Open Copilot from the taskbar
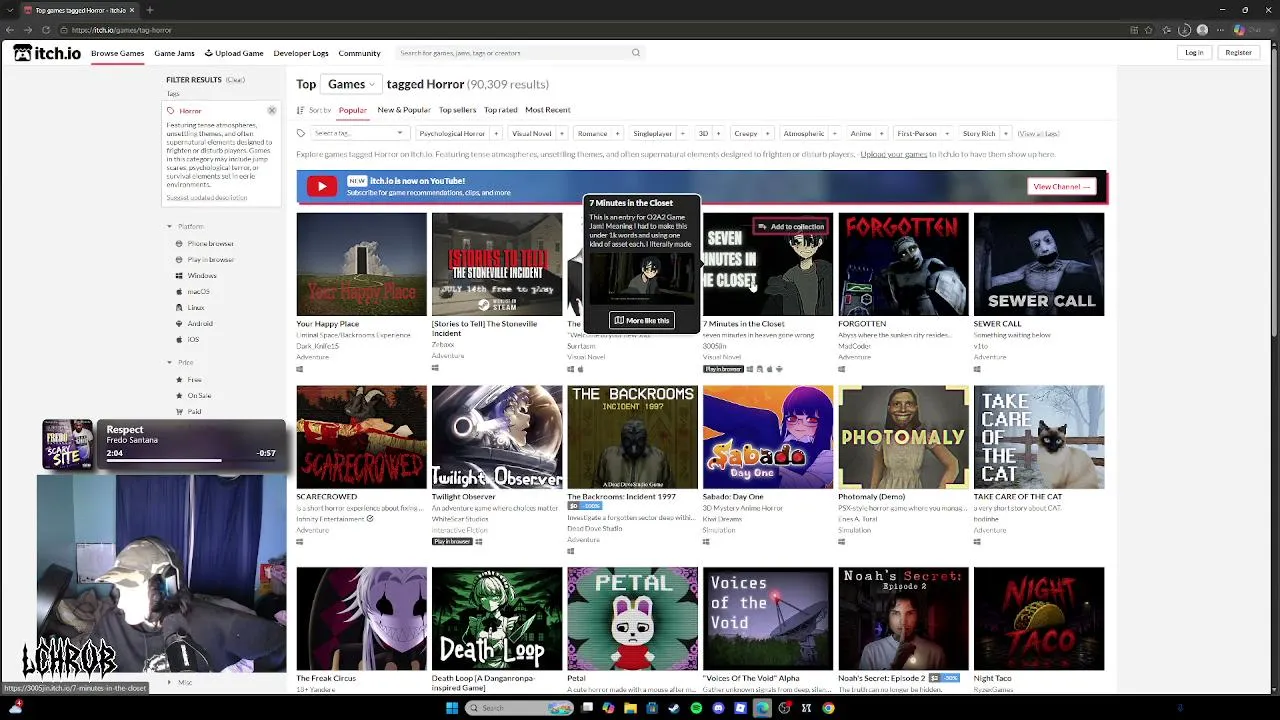The image size is (1280, 720). [608, 708]
